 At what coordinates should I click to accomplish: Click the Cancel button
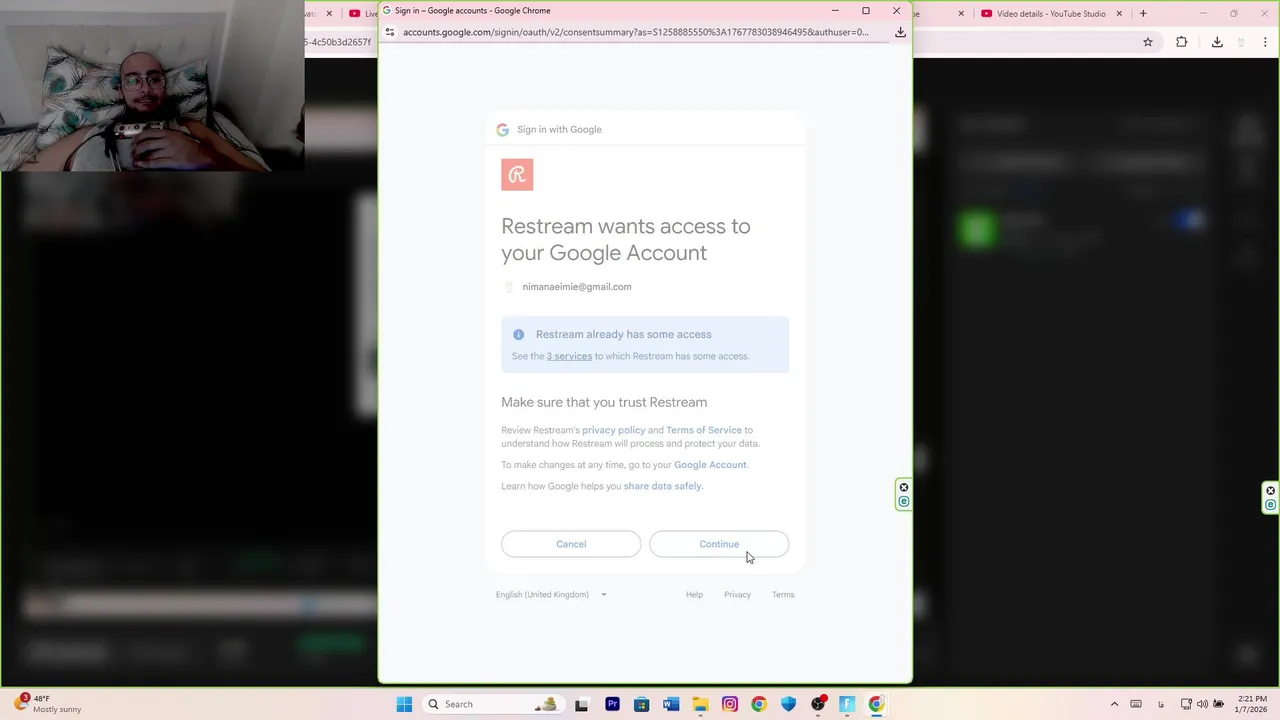pyautogui.click(x=571, y=544)
